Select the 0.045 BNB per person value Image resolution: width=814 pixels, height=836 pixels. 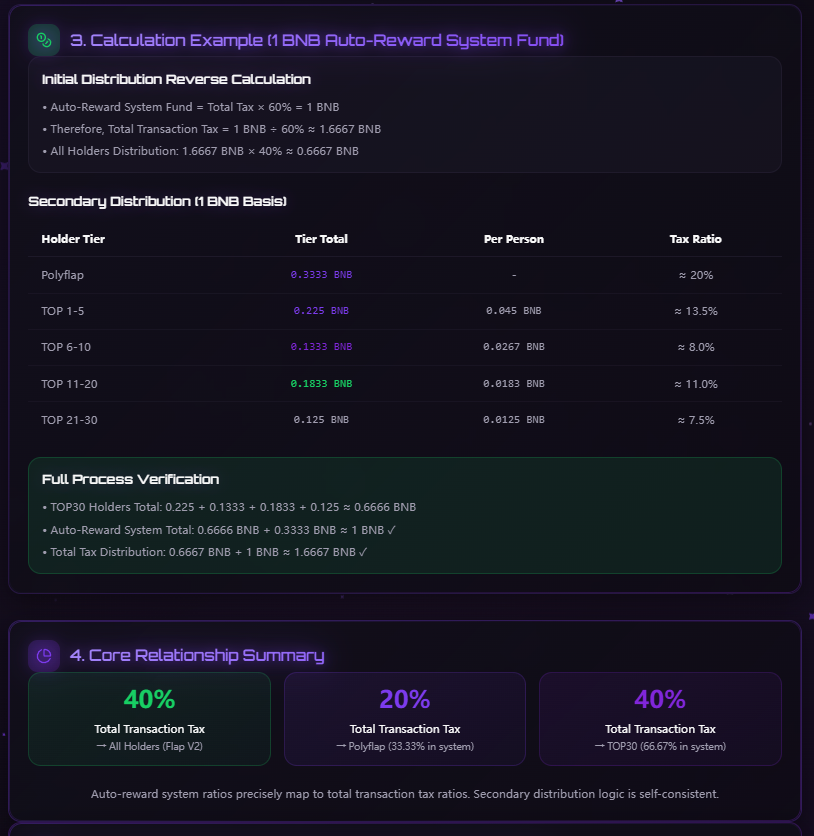514,310
